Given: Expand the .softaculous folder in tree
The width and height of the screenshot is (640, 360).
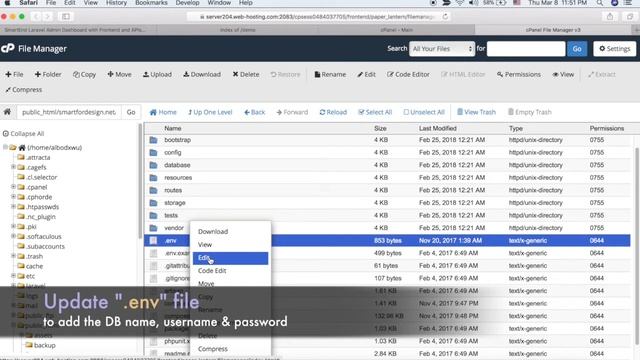Looking at the screenshot, I should tap(13, 236).
